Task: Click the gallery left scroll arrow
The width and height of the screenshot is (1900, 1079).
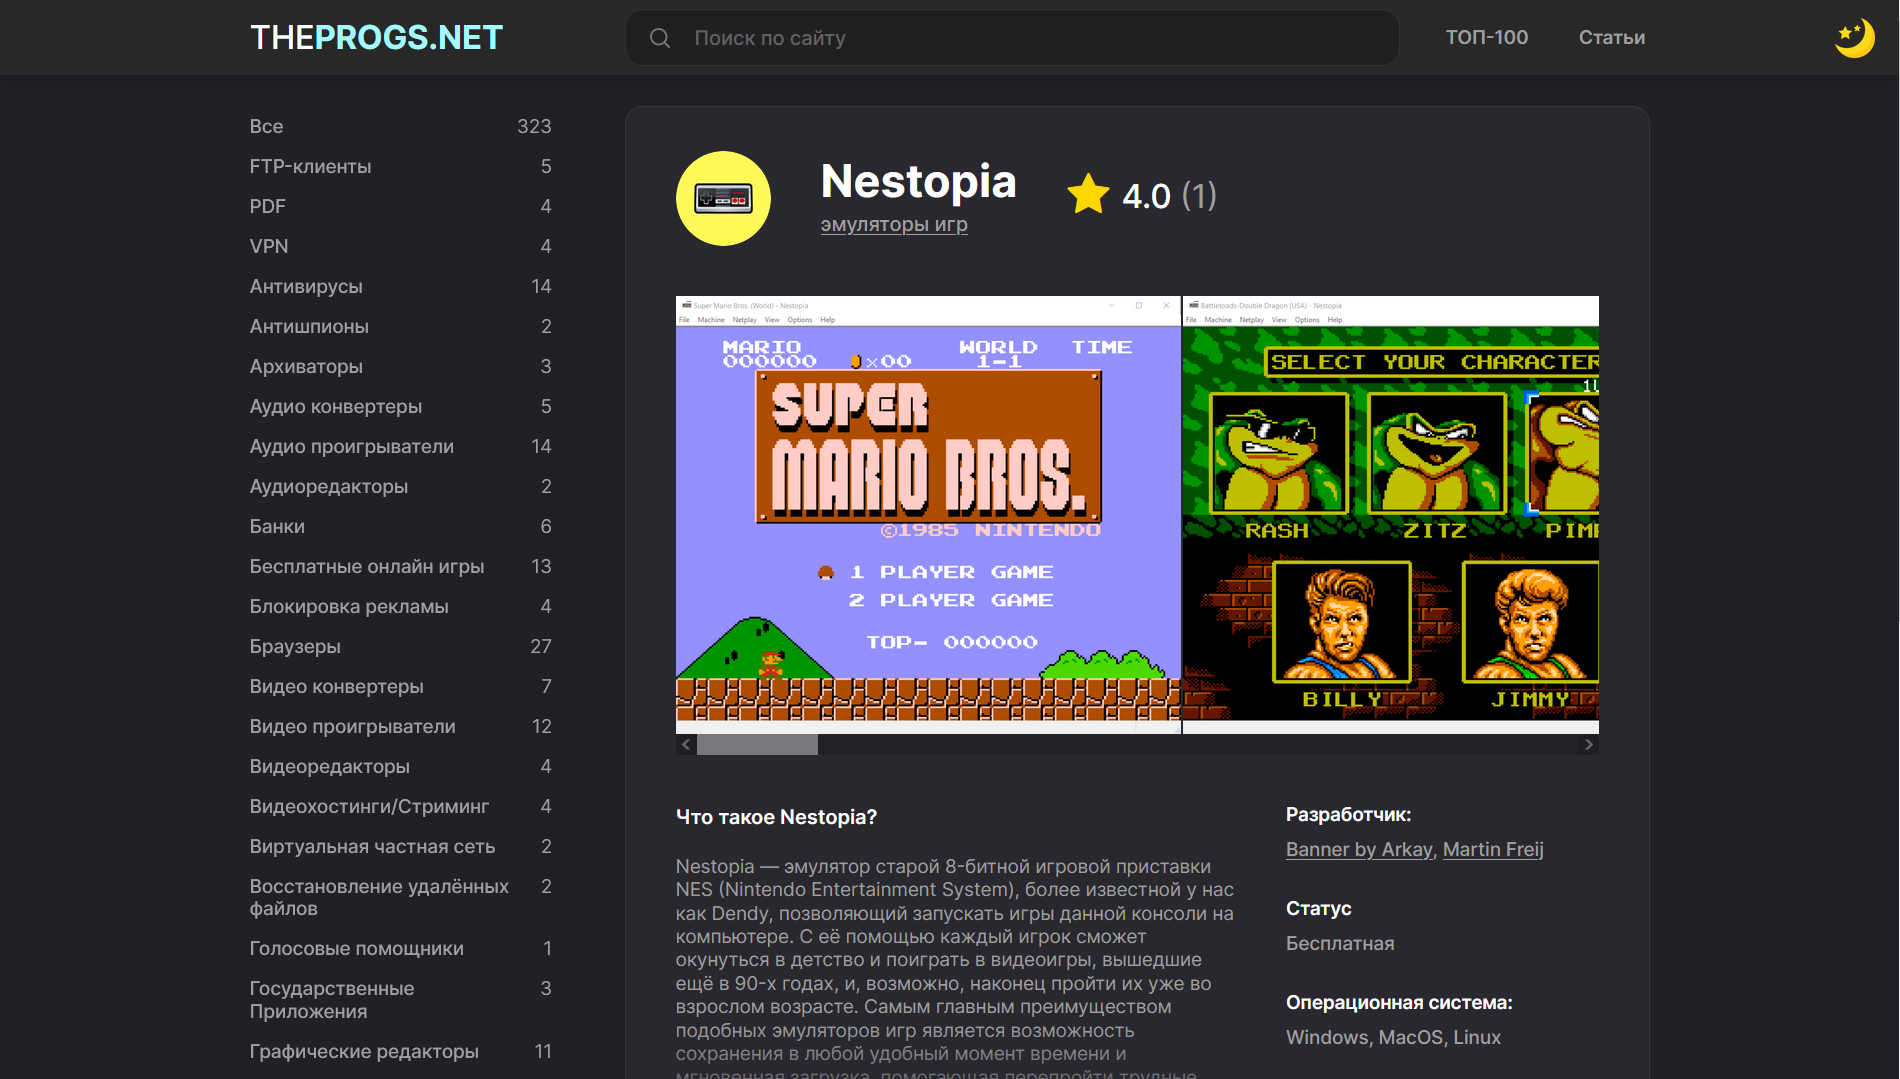Action: pos(686,745)
